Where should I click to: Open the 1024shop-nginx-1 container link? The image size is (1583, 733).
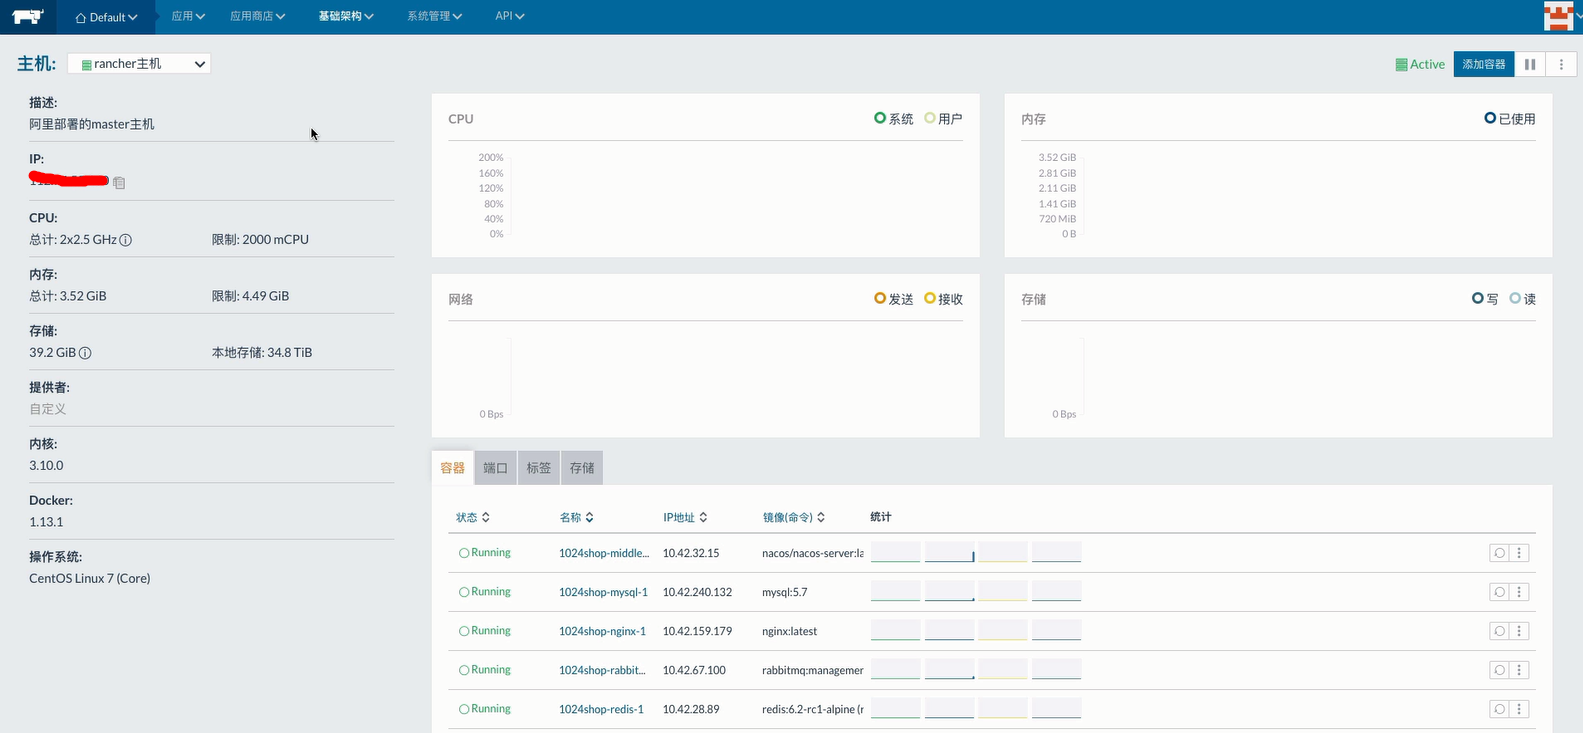(602, 631)
